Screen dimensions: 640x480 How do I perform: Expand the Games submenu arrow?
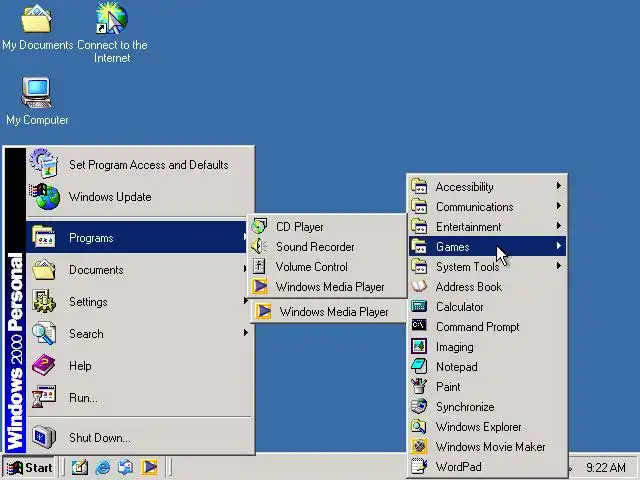coord(559,246)
